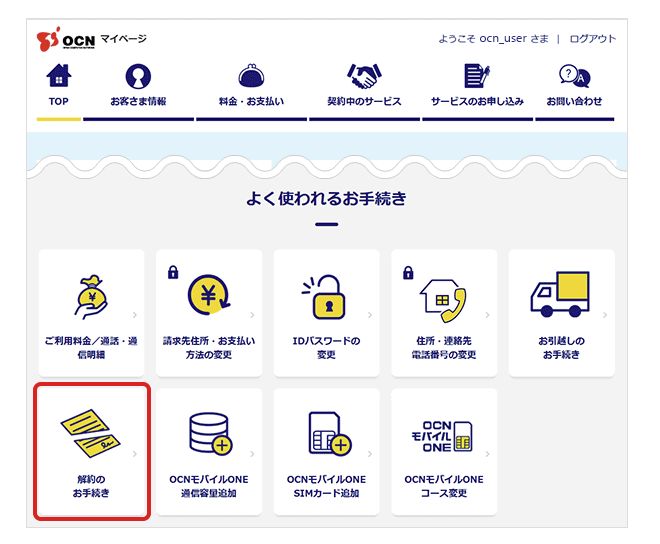Click the yen circle icon for 請求先住所
The width and height of the screenshot is (660, 544).
tap(208, 295)
